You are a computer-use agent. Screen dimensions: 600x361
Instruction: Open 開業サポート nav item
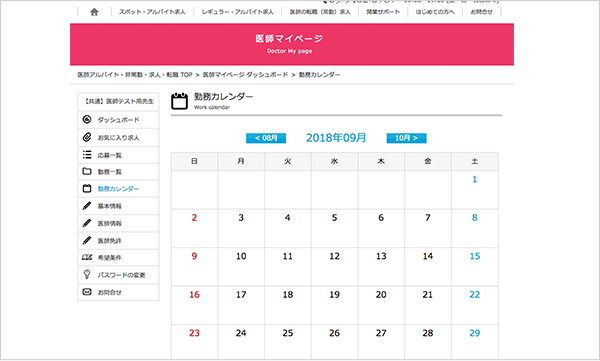click(x=383, y=12)
